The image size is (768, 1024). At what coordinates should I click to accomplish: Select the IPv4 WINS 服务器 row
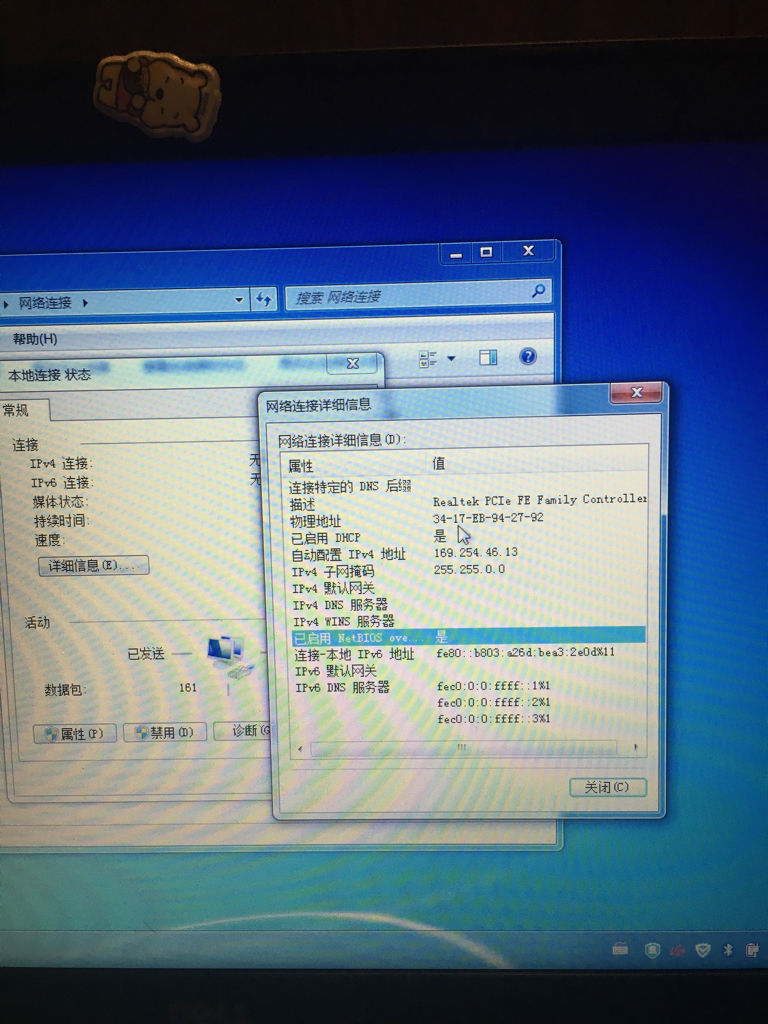pyautogui.click(x=468, y=620)
